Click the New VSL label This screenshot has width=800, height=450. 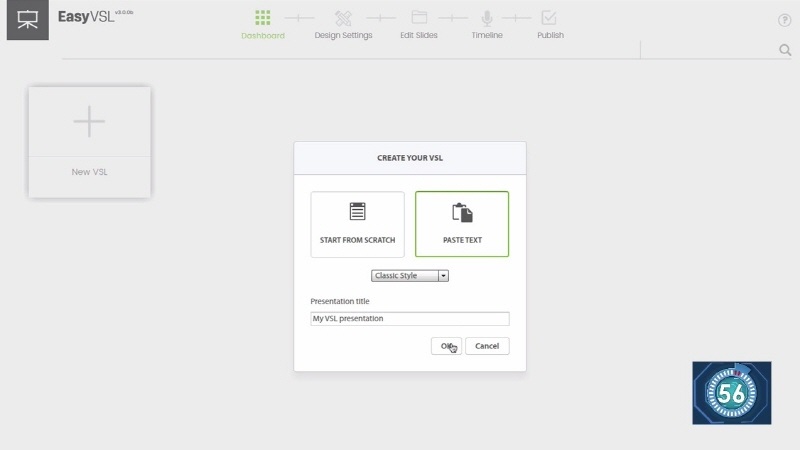click(89, 172)
